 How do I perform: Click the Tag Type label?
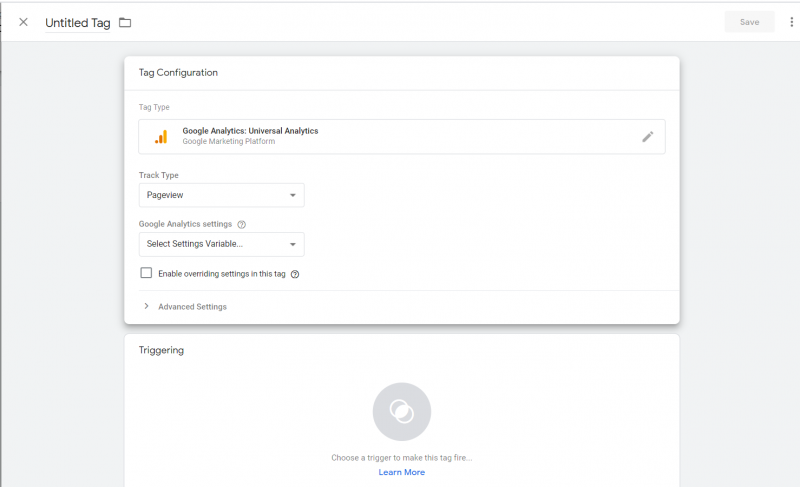154,107
